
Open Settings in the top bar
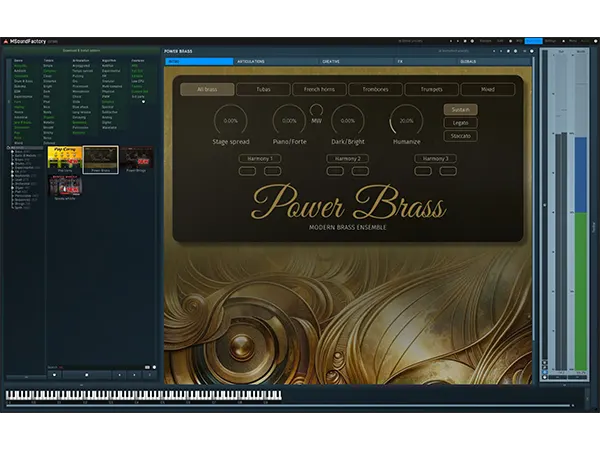point(550,41)
